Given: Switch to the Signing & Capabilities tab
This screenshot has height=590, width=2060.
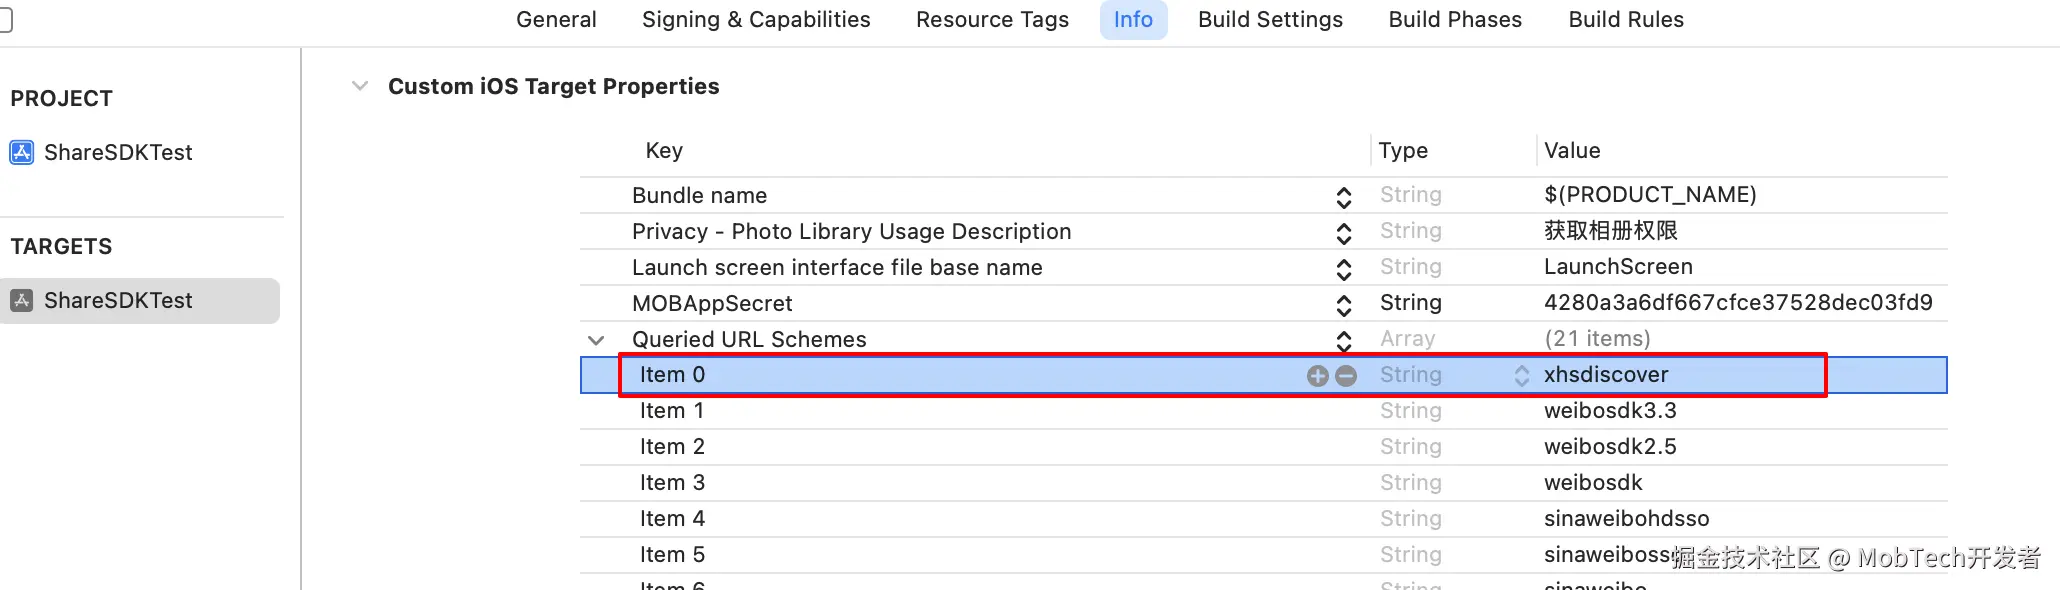Looking at the screenshot, I should 756,20.
